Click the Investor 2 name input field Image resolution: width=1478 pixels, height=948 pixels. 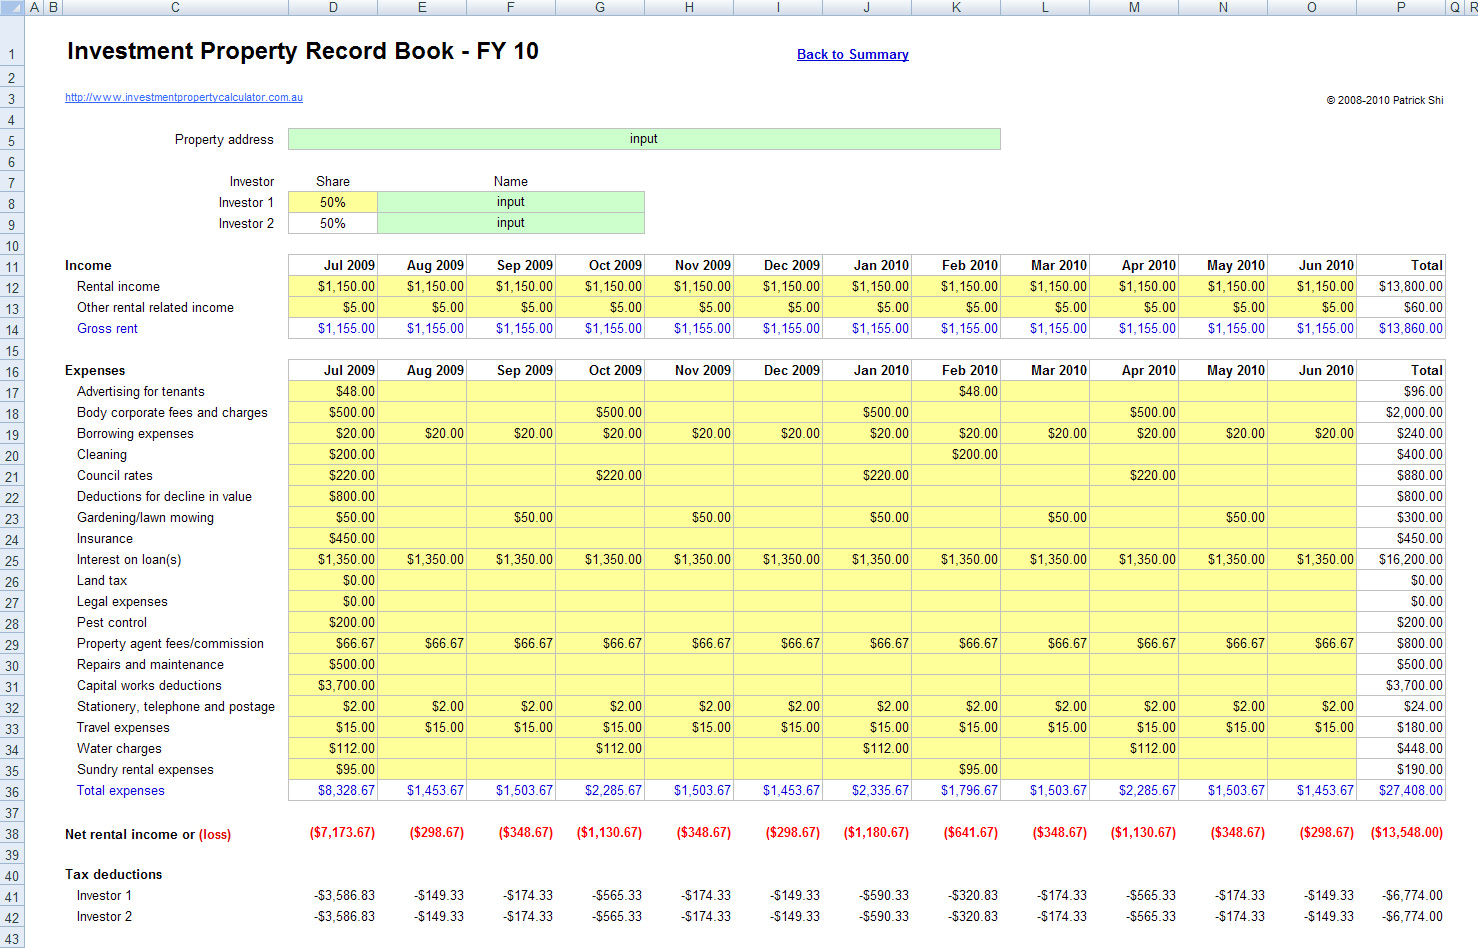510,223
